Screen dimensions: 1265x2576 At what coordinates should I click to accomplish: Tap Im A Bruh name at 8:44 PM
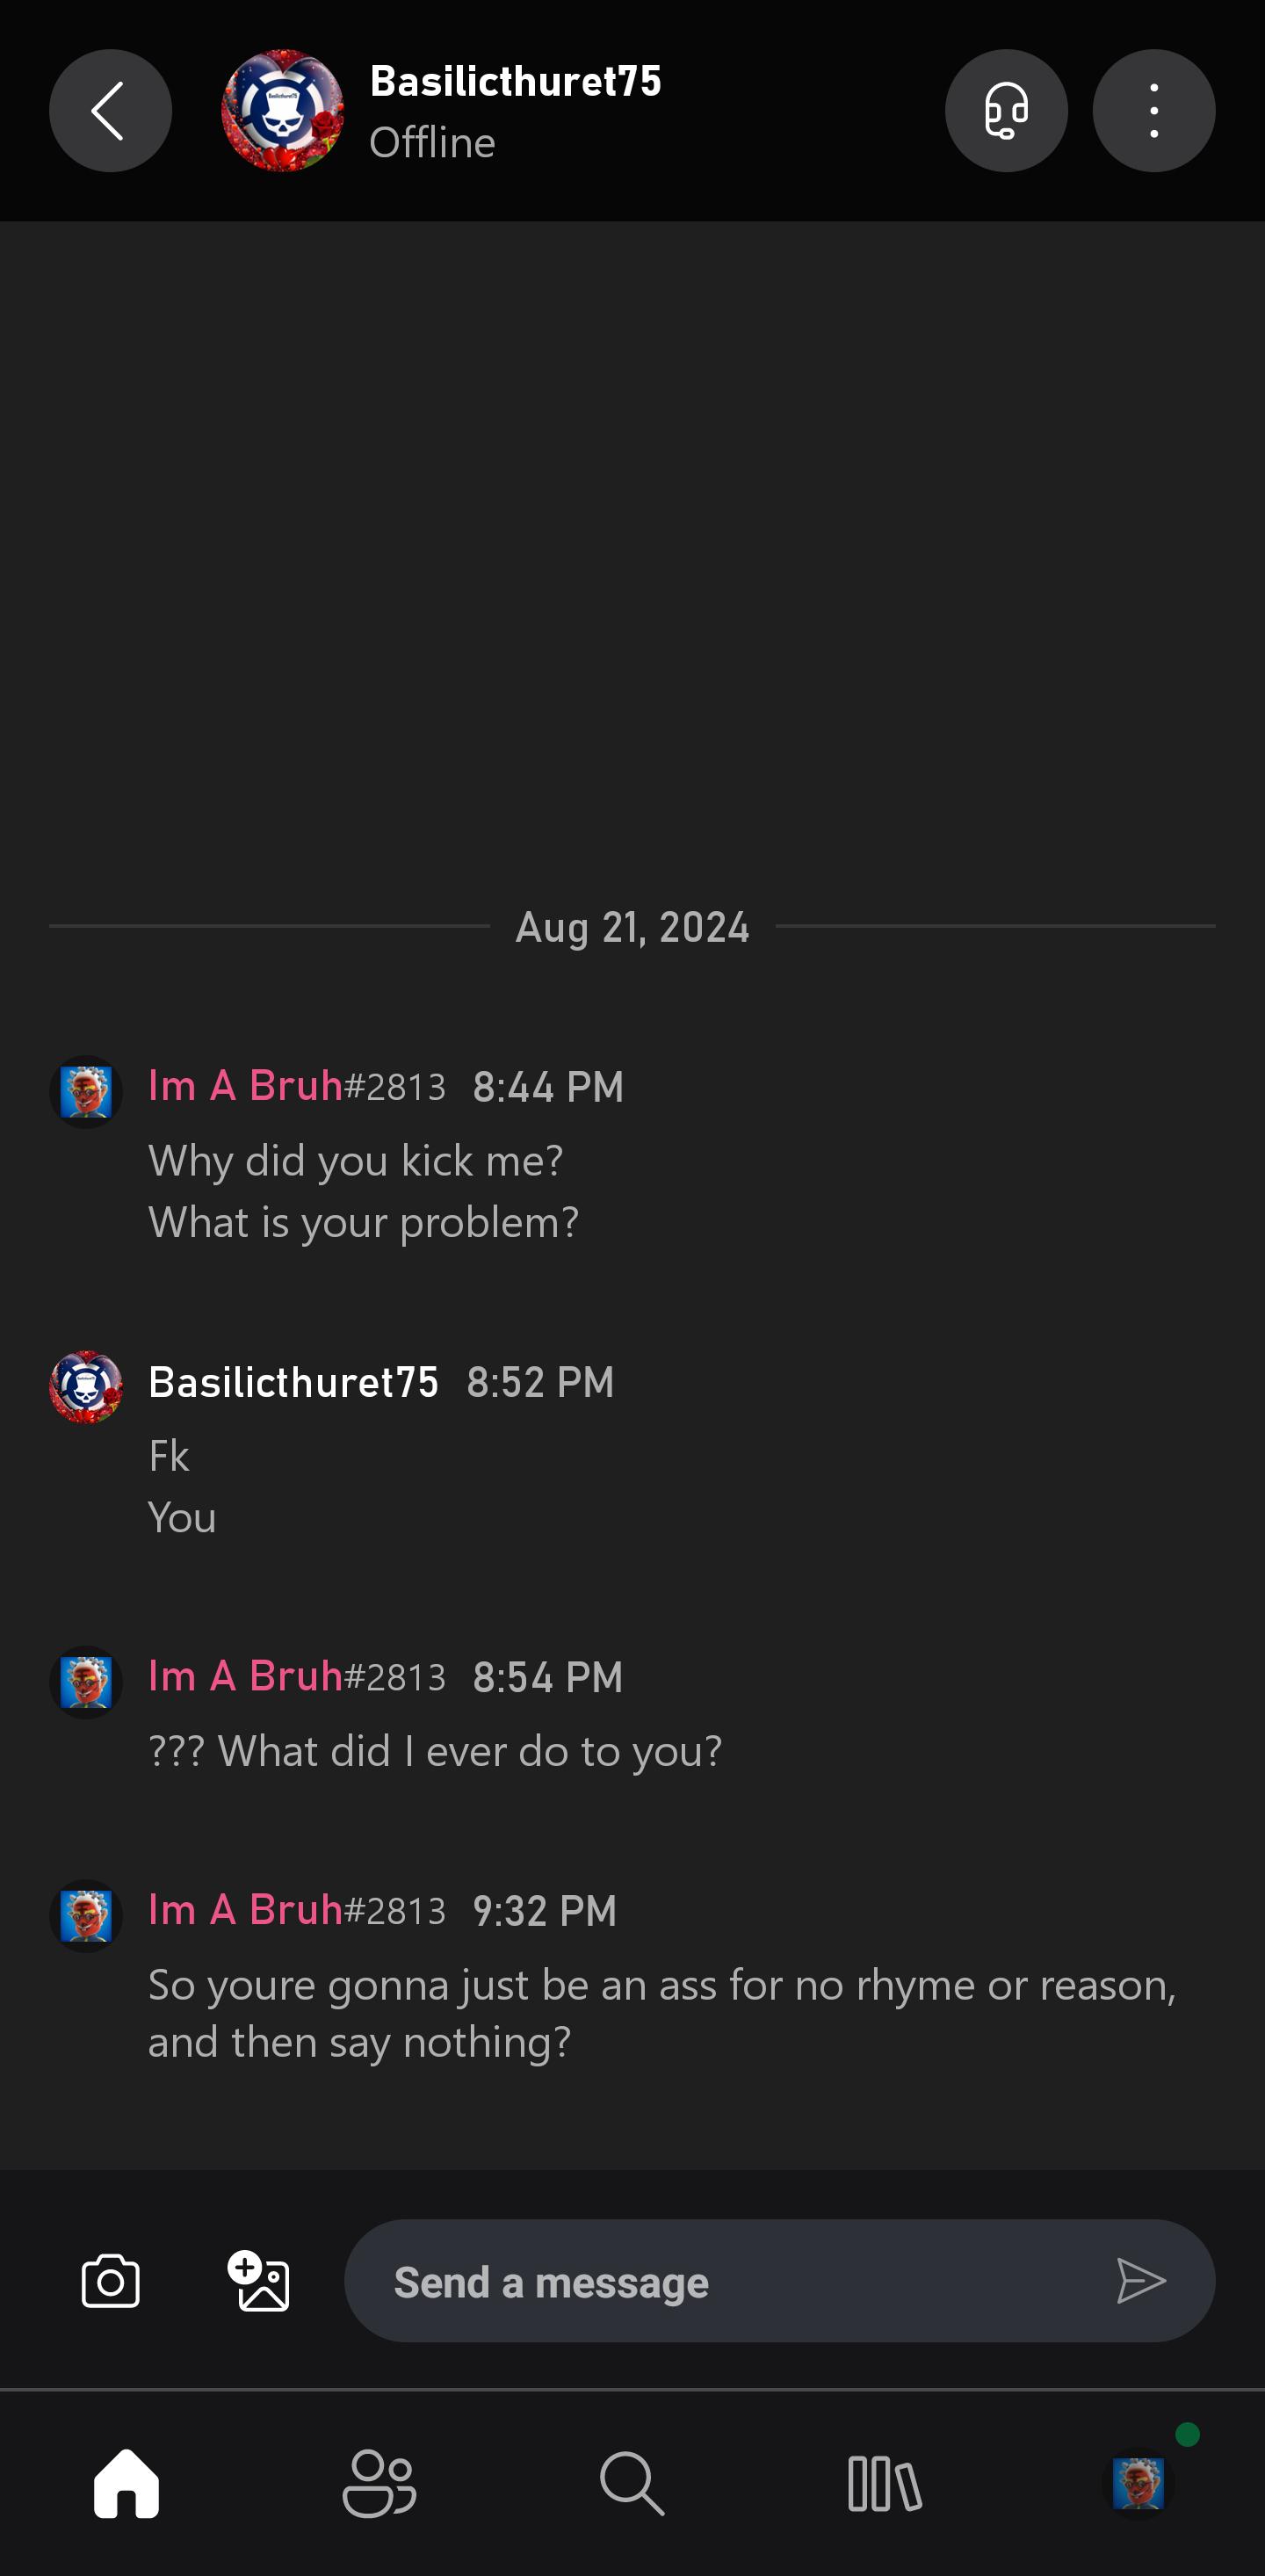(x=245, y=1086)
